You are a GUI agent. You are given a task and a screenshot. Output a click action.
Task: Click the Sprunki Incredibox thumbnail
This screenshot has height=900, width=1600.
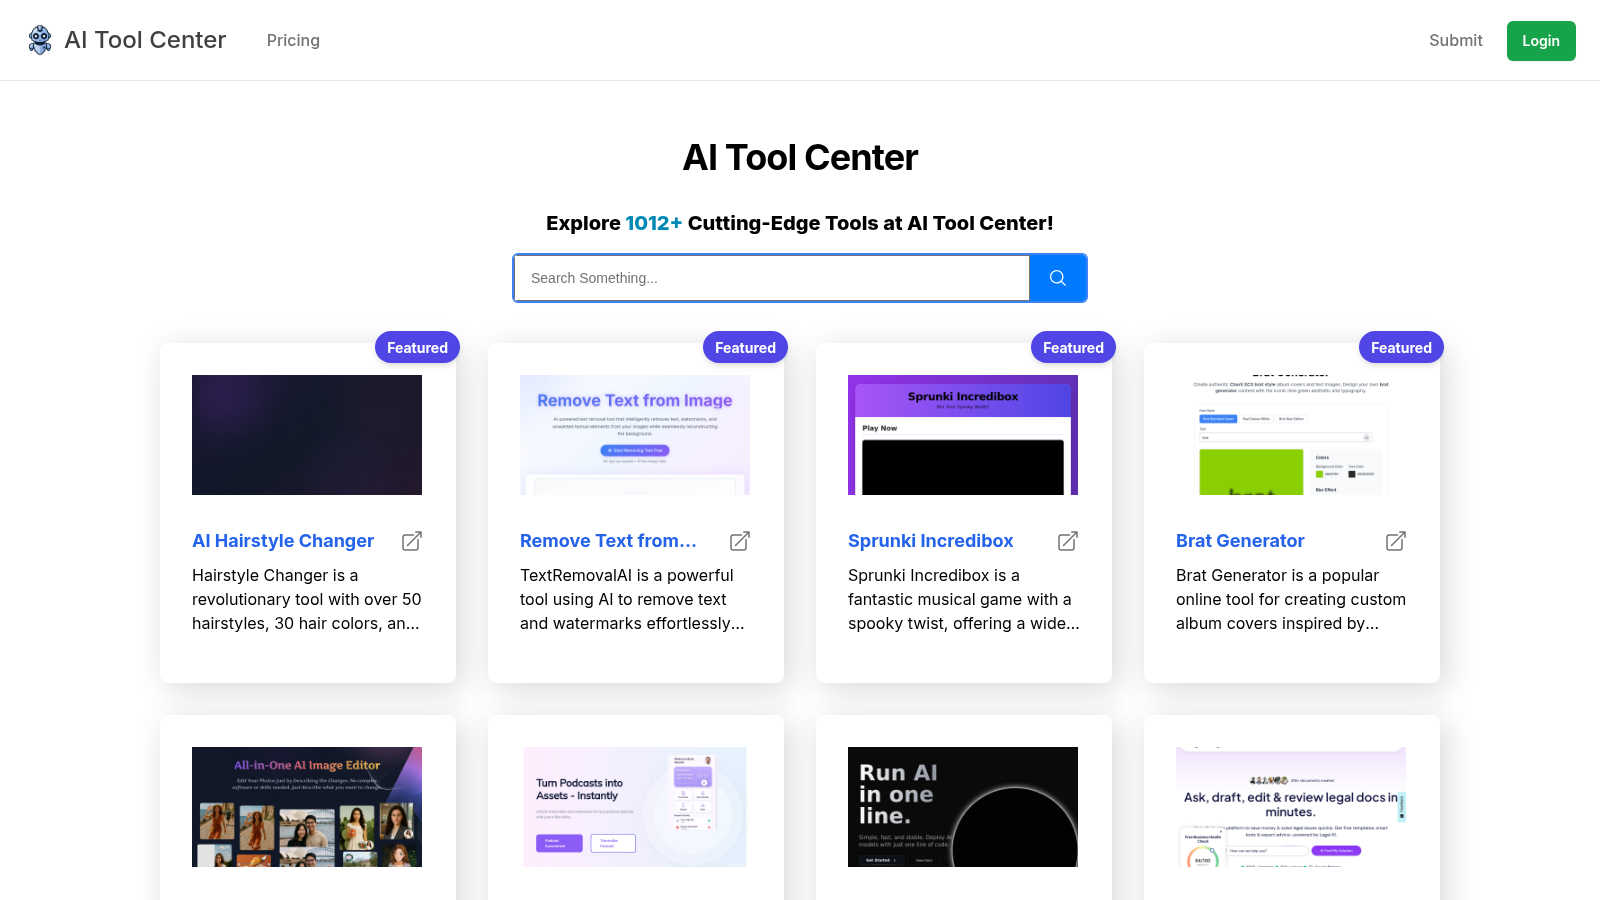point(963,435)
